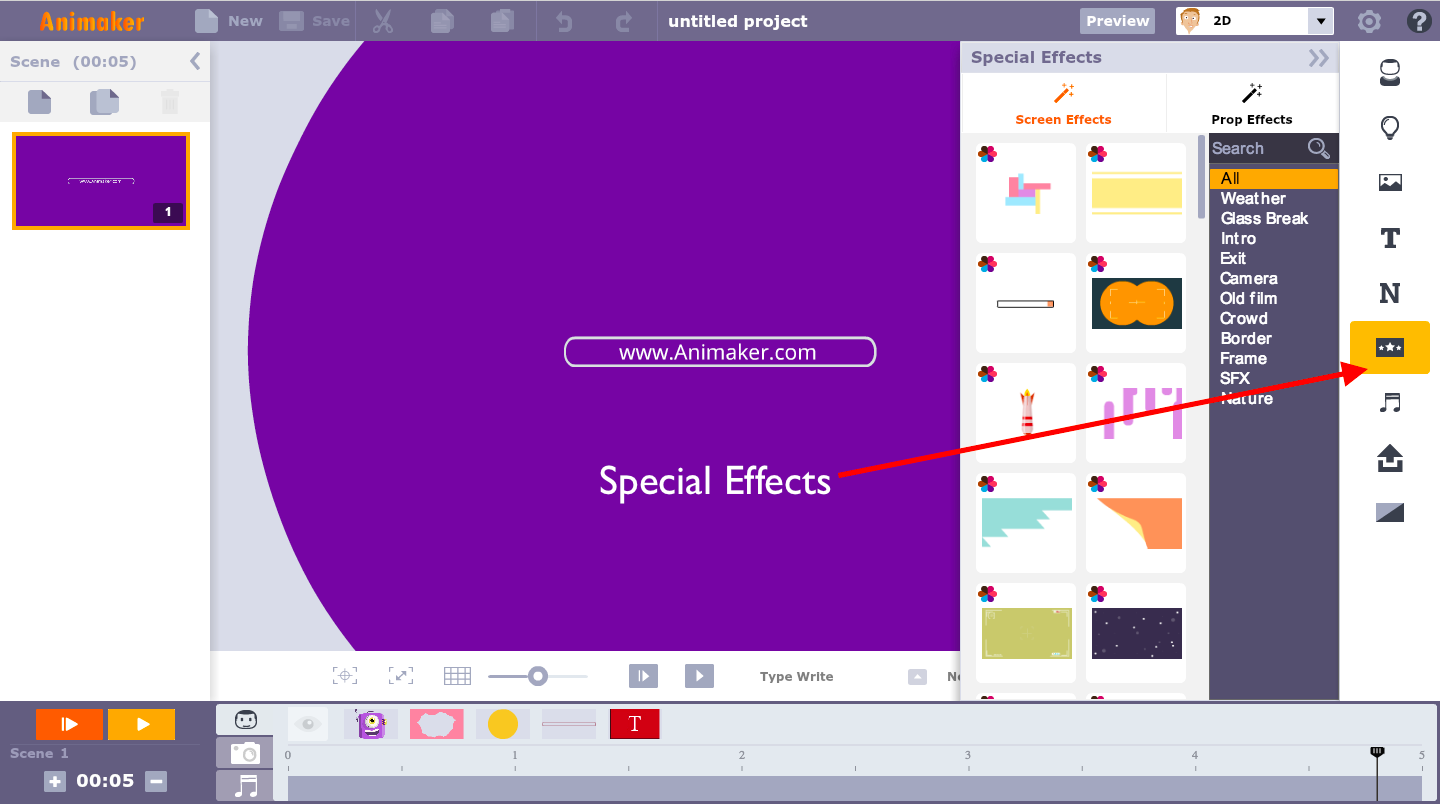Viewport: 1440px width, 804px height.
Task: Click the gray play button under the stage
Action: [699, 676]
